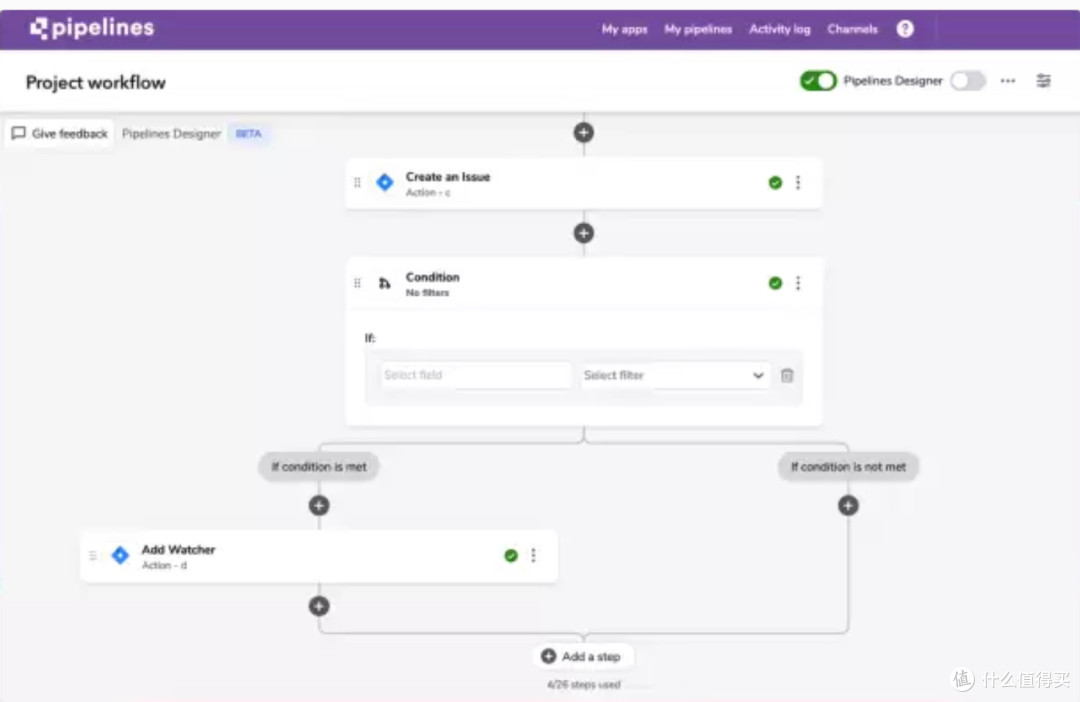Image resolution: width=1080 pixels, height=702 pixels.
Task: Add step between Create an Issue and Condition
Action: pyautogui.click(x=583, y=233)
